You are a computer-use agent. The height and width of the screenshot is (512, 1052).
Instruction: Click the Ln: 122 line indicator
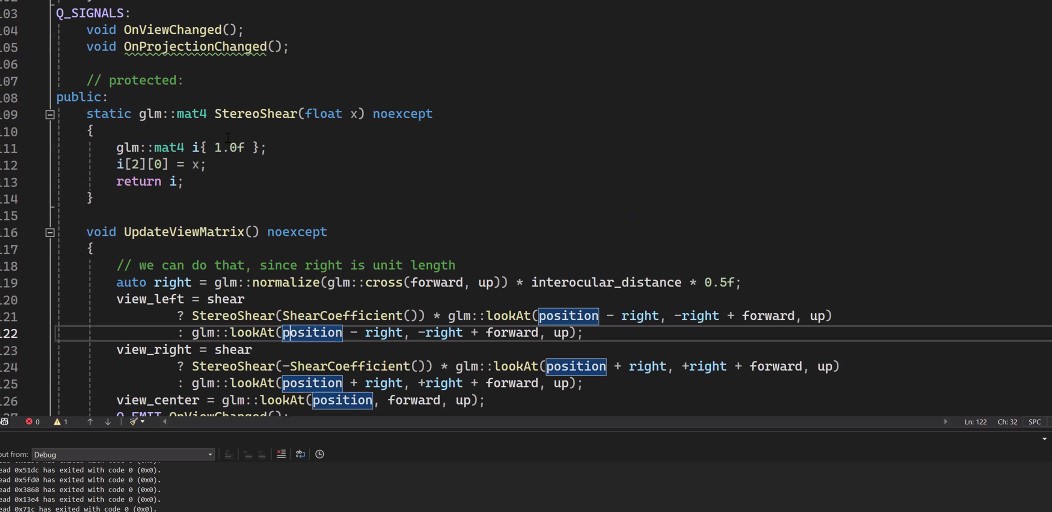(975, 422)
